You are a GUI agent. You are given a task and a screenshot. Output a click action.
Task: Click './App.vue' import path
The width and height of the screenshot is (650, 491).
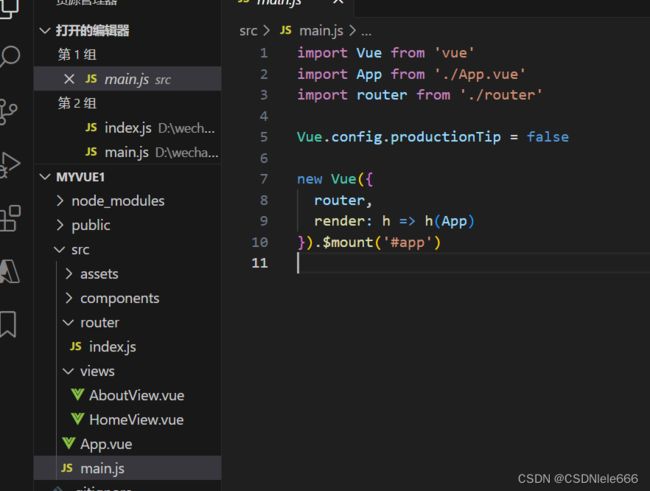tap(480, 74)
